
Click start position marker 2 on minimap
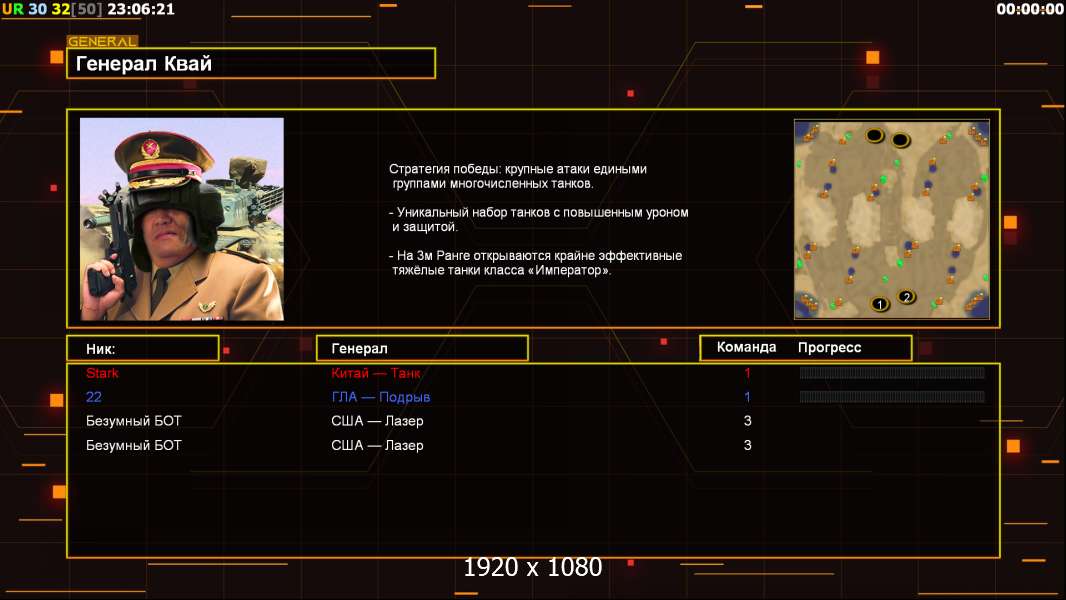[x=906, y=297]
